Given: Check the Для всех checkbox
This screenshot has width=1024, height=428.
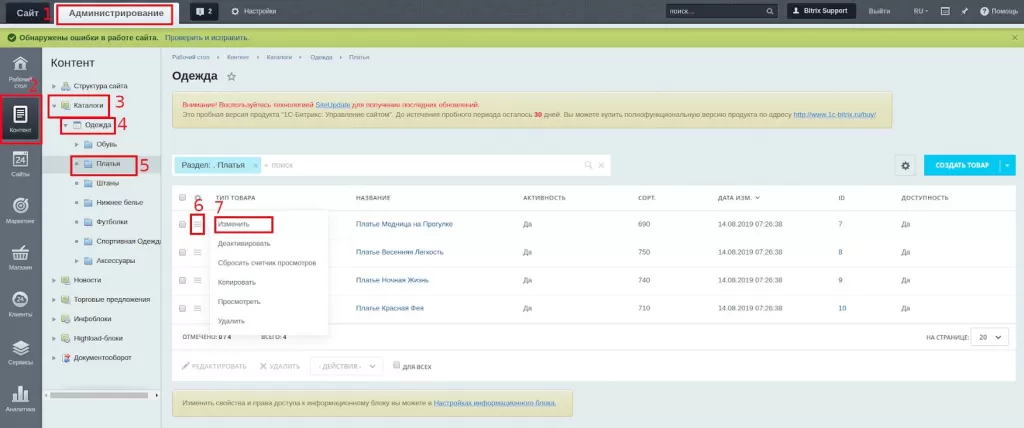Looking at the screenshot, I should [x=397, y=366].
